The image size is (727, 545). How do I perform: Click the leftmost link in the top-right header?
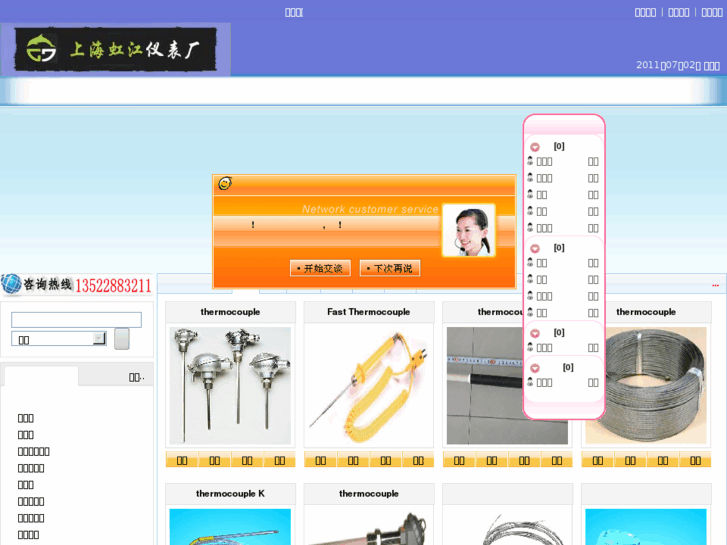(645, 13)
